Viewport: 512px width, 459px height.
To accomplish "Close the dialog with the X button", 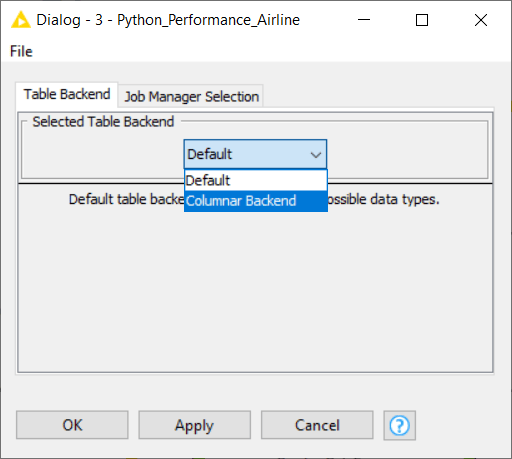I will (x=481, y=20).
